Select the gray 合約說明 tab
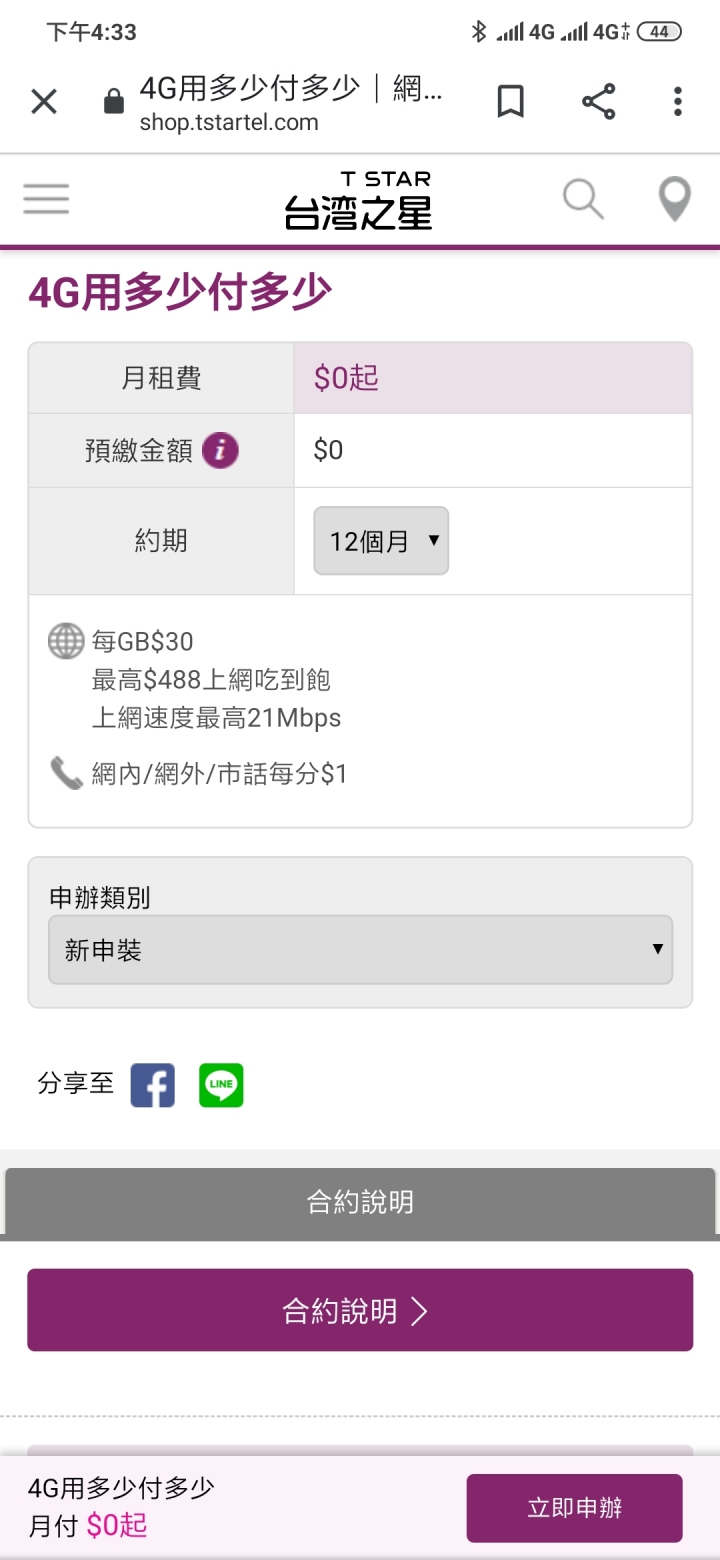This screenshot has width=720, height=1560. coord(360,1201)
